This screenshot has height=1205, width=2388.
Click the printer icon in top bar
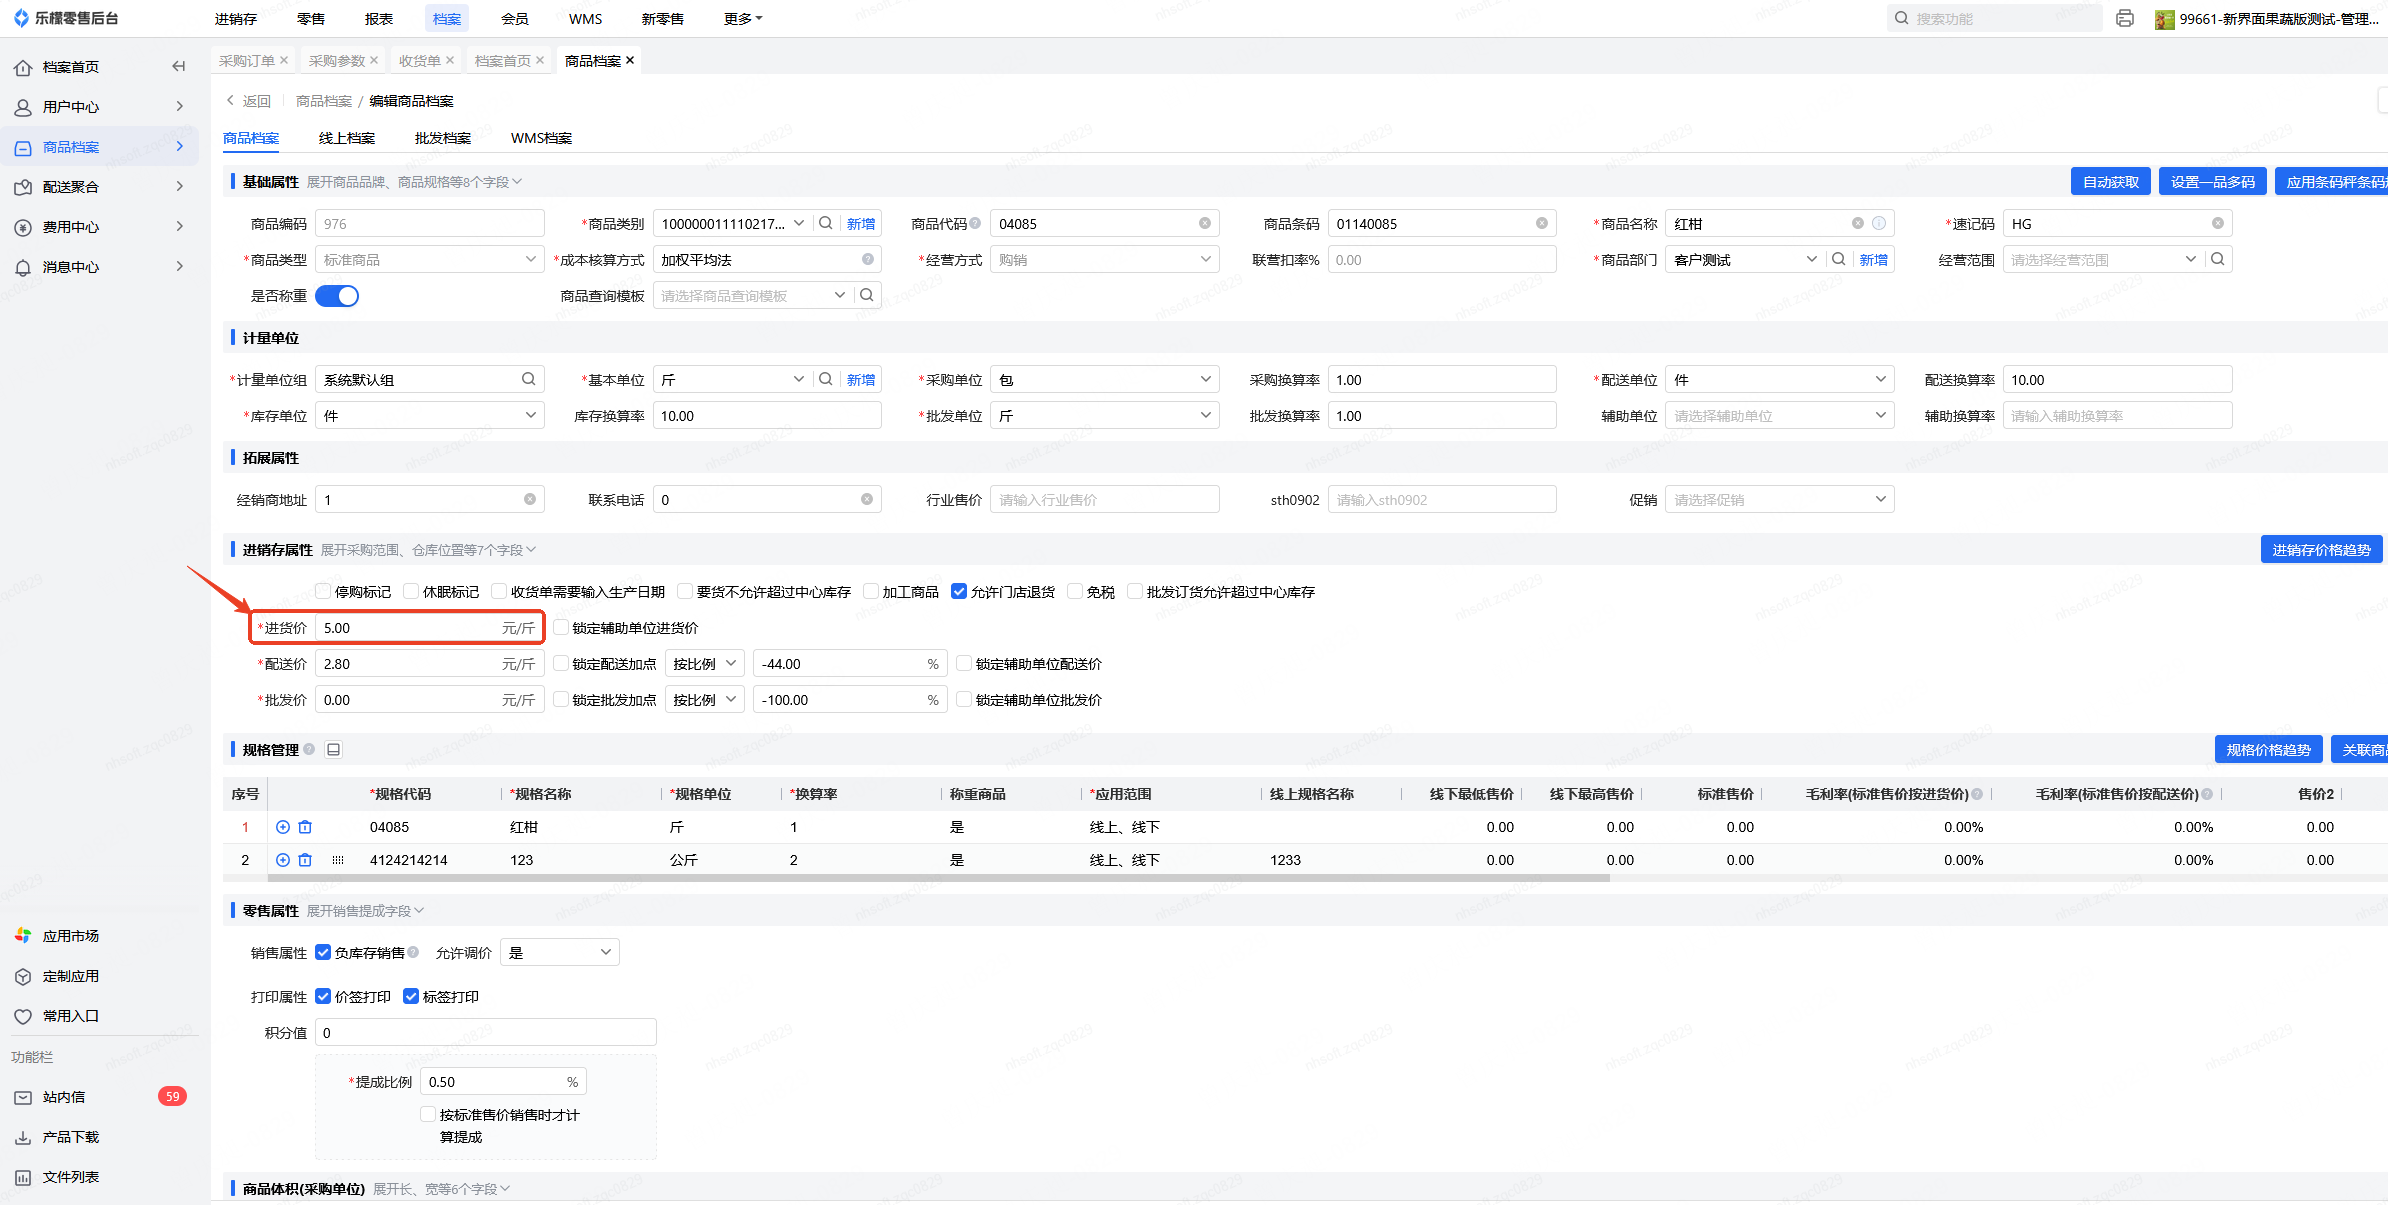tap(2124, 18)
